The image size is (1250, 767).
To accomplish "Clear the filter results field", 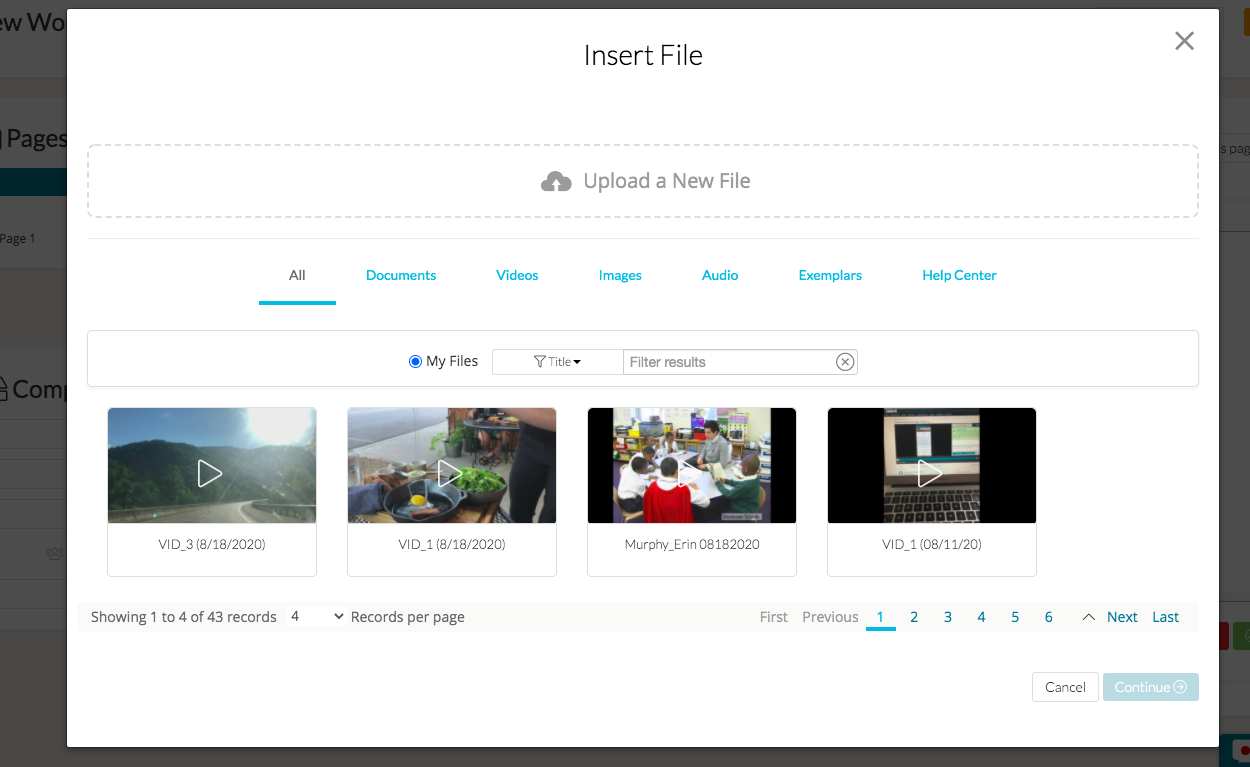I will point(845,362).
